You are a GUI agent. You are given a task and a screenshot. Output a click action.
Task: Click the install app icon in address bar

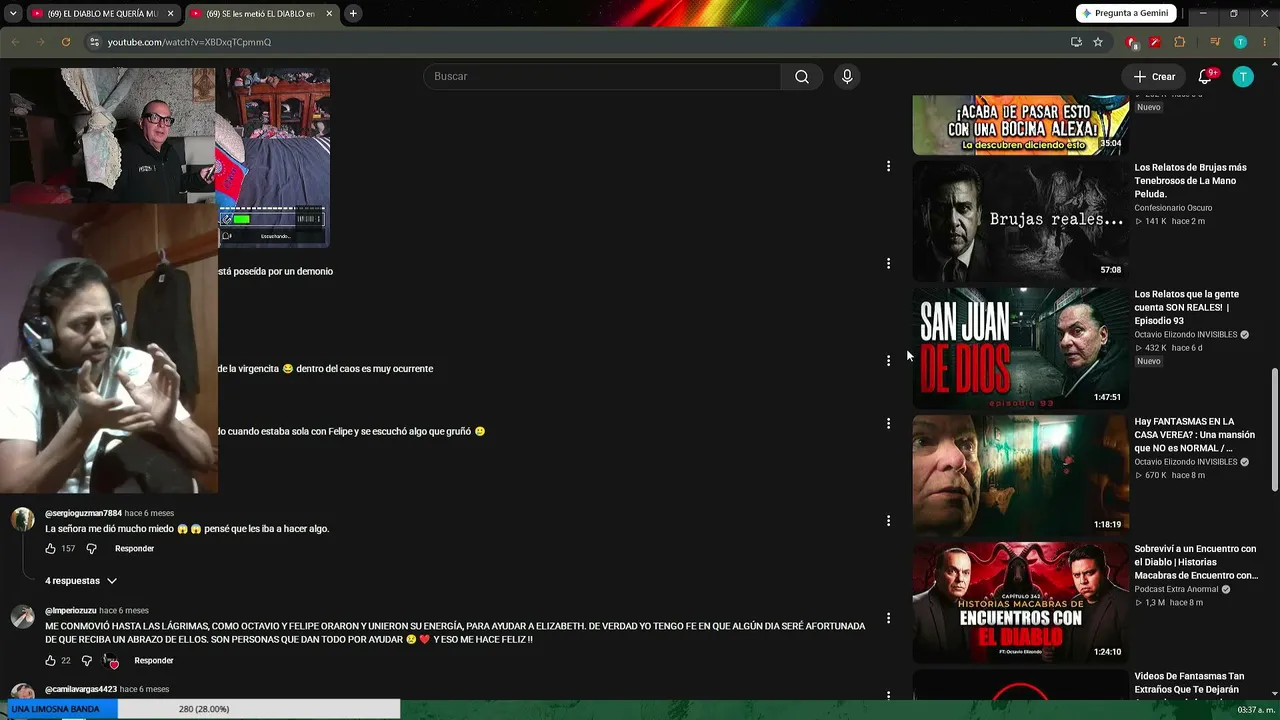[1076, 42]
